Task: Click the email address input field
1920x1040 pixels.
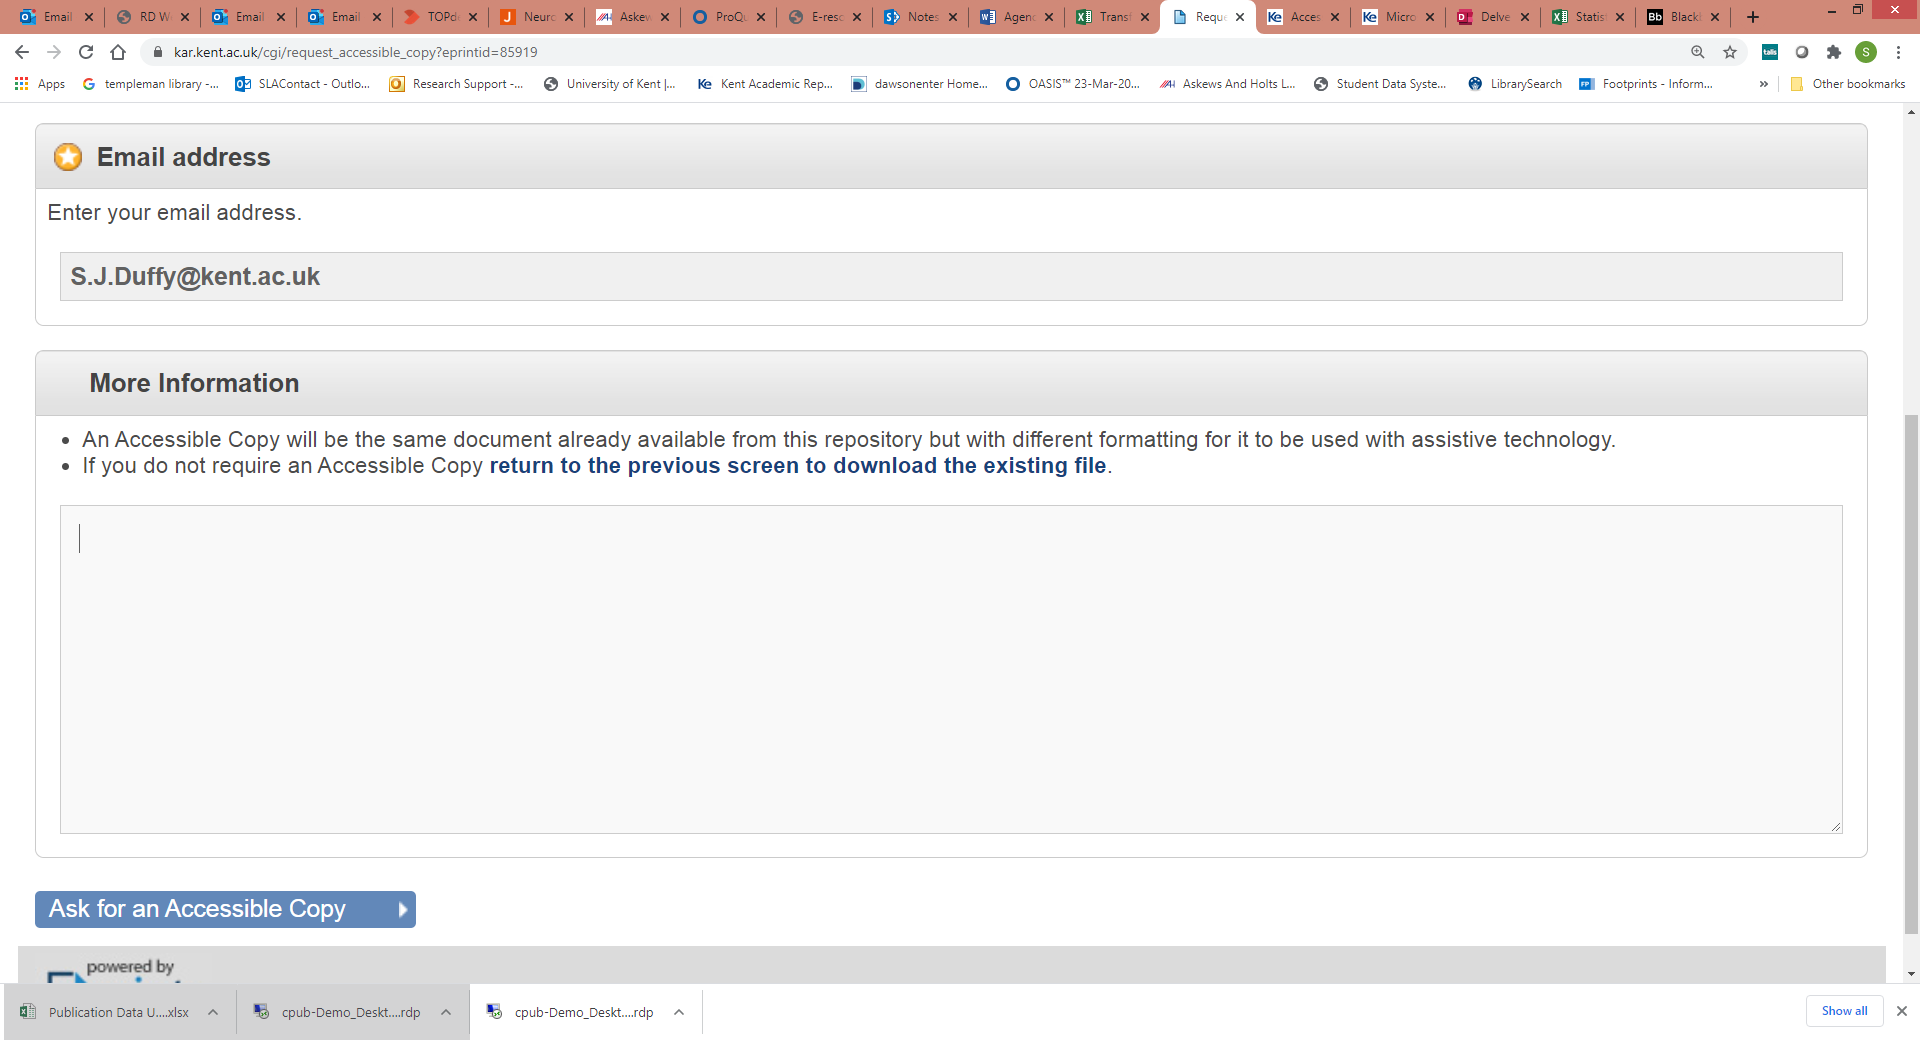Action: point(950,277)
